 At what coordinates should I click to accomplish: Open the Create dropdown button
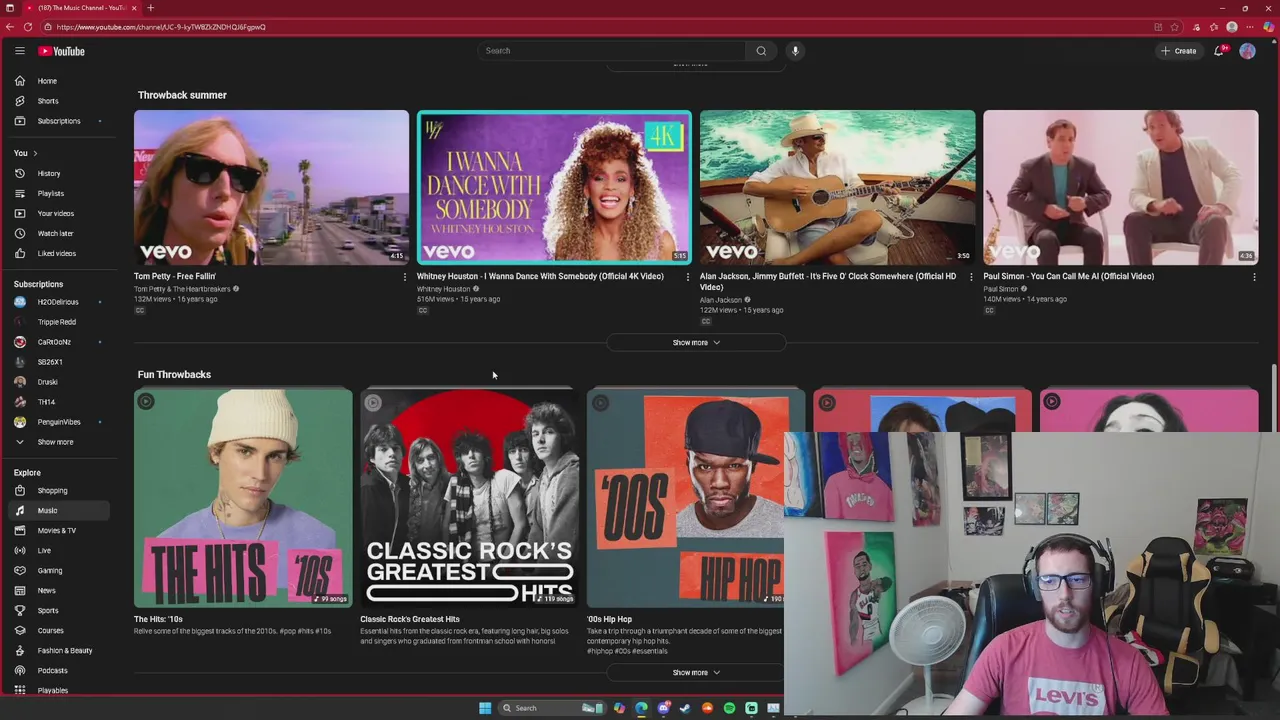click(x=1179, y=51)
